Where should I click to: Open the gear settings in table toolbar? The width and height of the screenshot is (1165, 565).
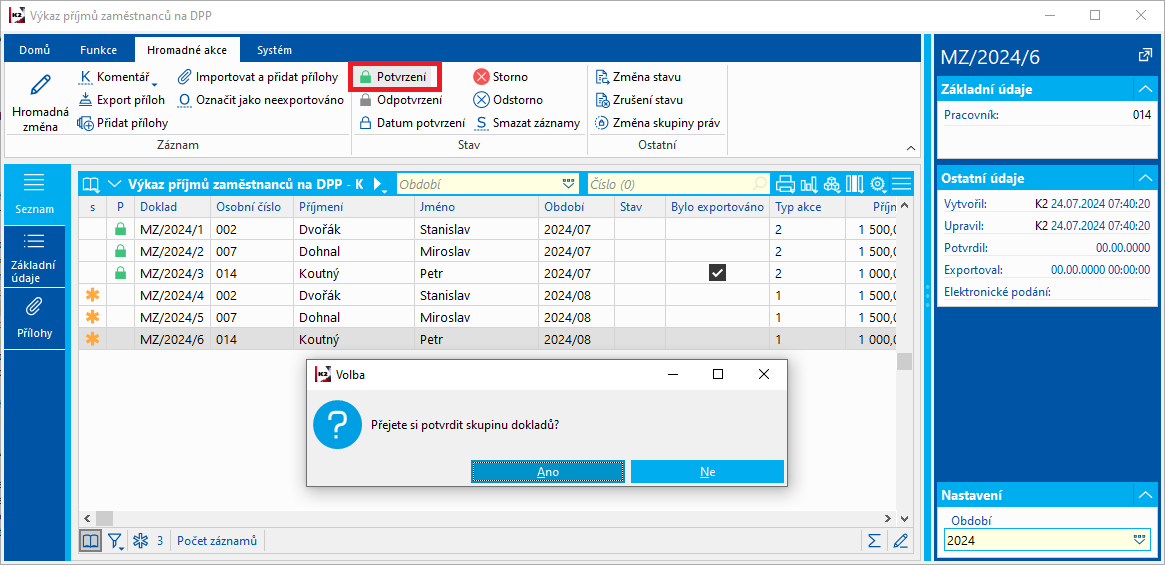(x=879, y=184)
